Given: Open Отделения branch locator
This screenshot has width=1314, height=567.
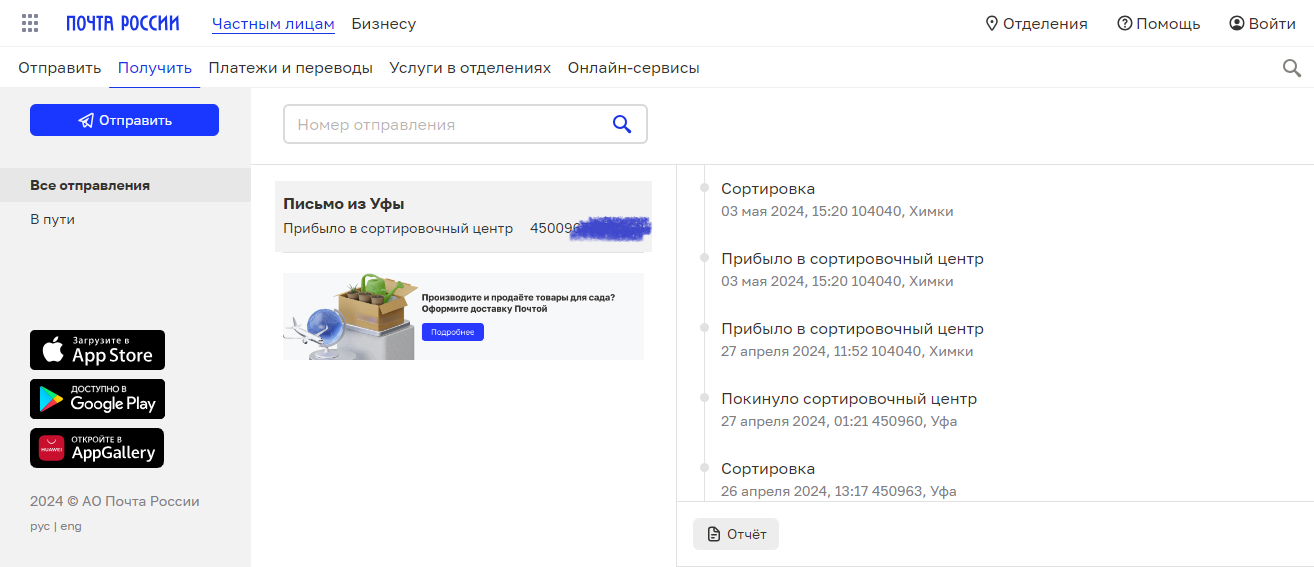Looking at the screenshot, I should (x=1036, y=24).
